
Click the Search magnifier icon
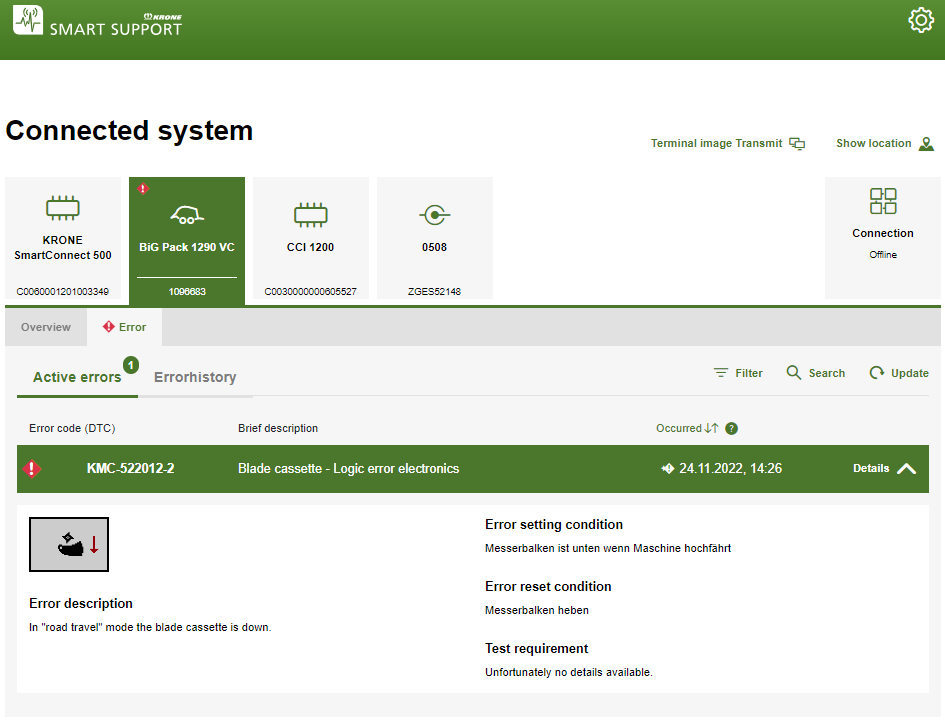pyautogui.click(x=794, y=373)
